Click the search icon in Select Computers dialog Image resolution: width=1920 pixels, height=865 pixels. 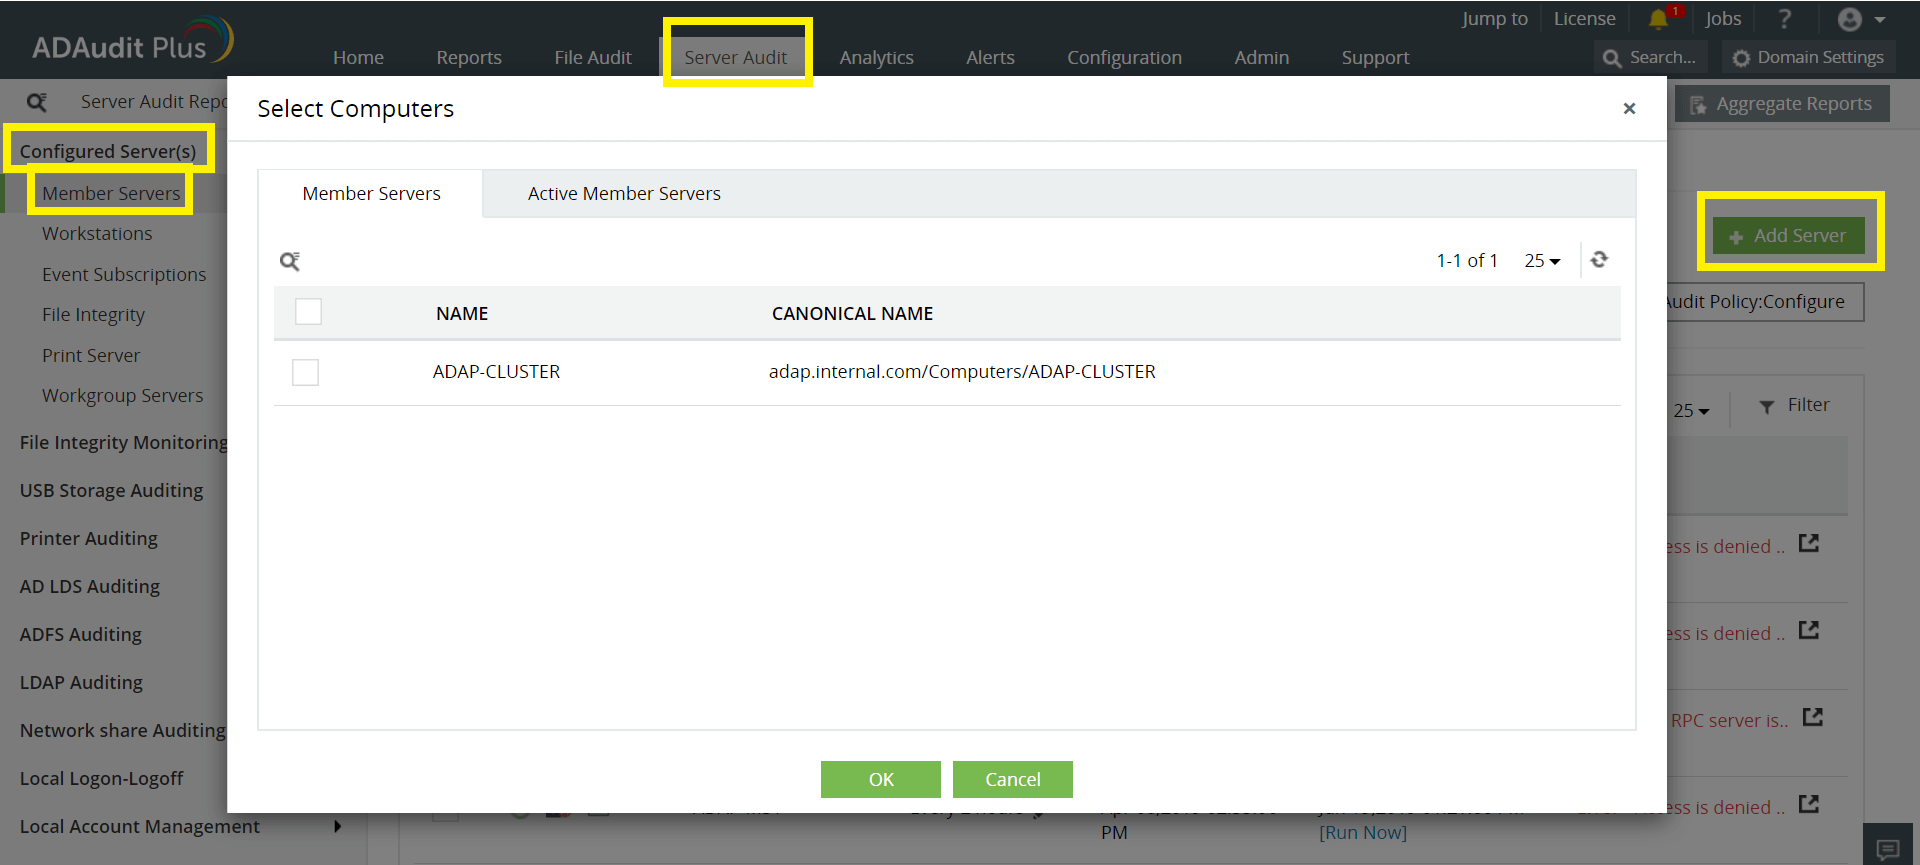coord(290,261)
